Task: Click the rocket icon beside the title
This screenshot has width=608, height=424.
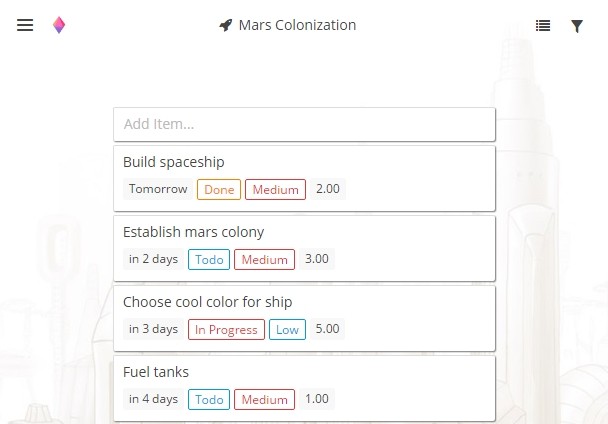Action: coord(226,26)
